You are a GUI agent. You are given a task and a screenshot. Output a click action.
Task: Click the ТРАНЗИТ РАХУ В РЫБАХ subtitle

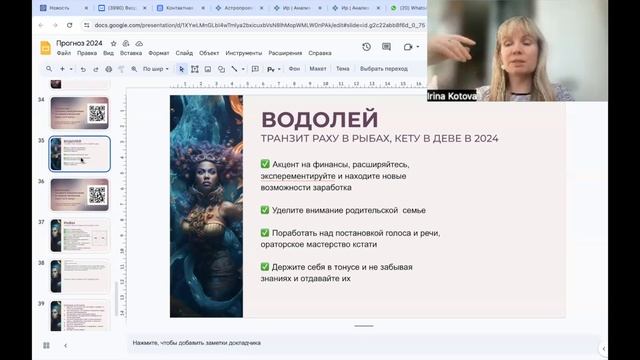point(380,139)
